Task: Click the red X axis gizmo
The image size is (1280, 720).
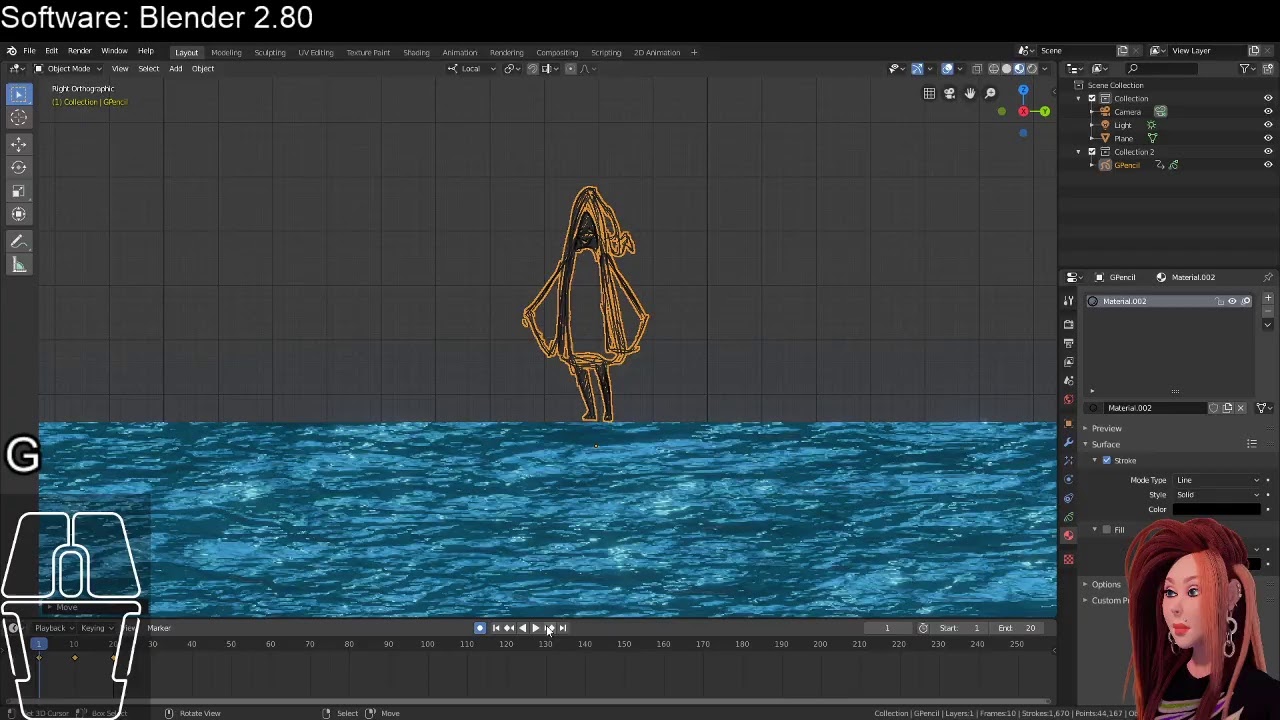Action: [x=1023, y=111]
